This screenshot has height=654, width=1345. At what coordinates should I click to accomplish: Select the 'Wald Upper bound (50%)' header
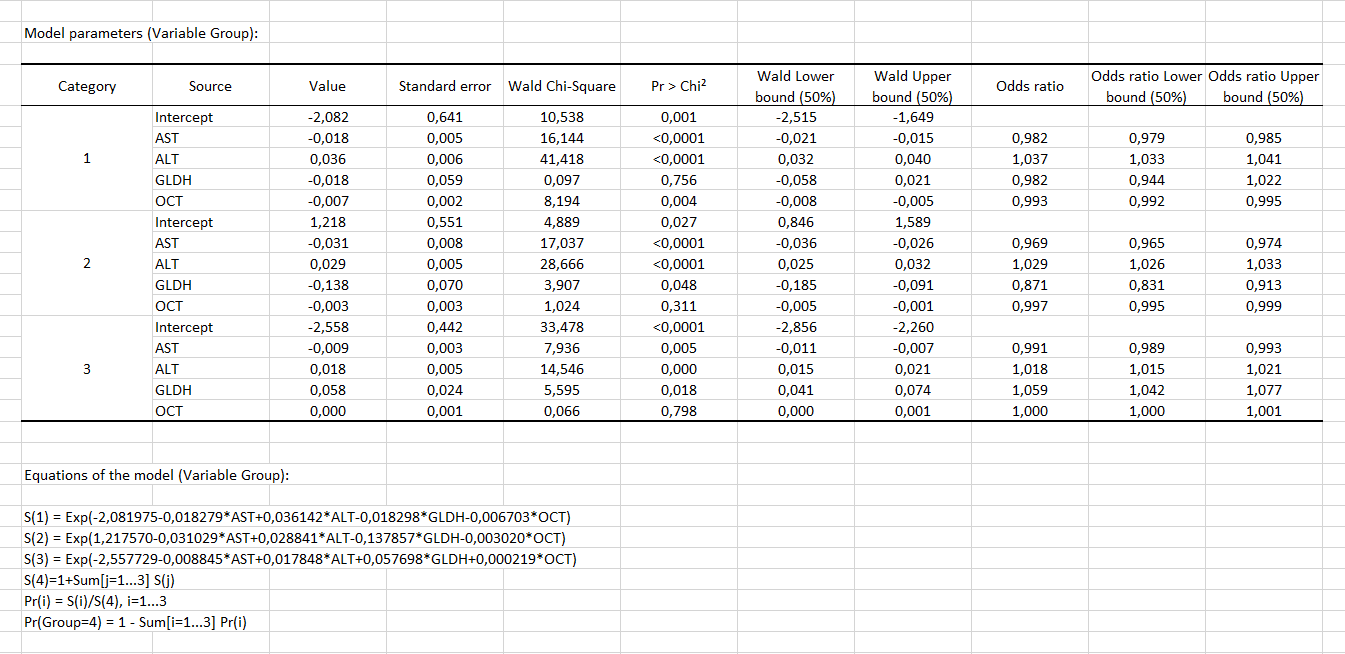click(x=912, y=87)
